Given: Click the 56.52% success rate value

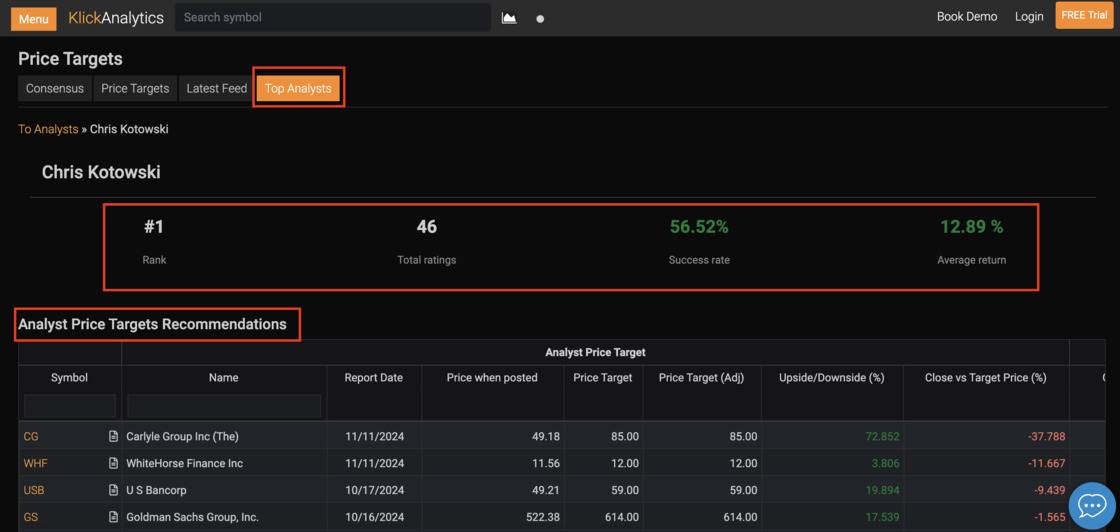Looking at the screenshot, I should (x=699, y=227).
